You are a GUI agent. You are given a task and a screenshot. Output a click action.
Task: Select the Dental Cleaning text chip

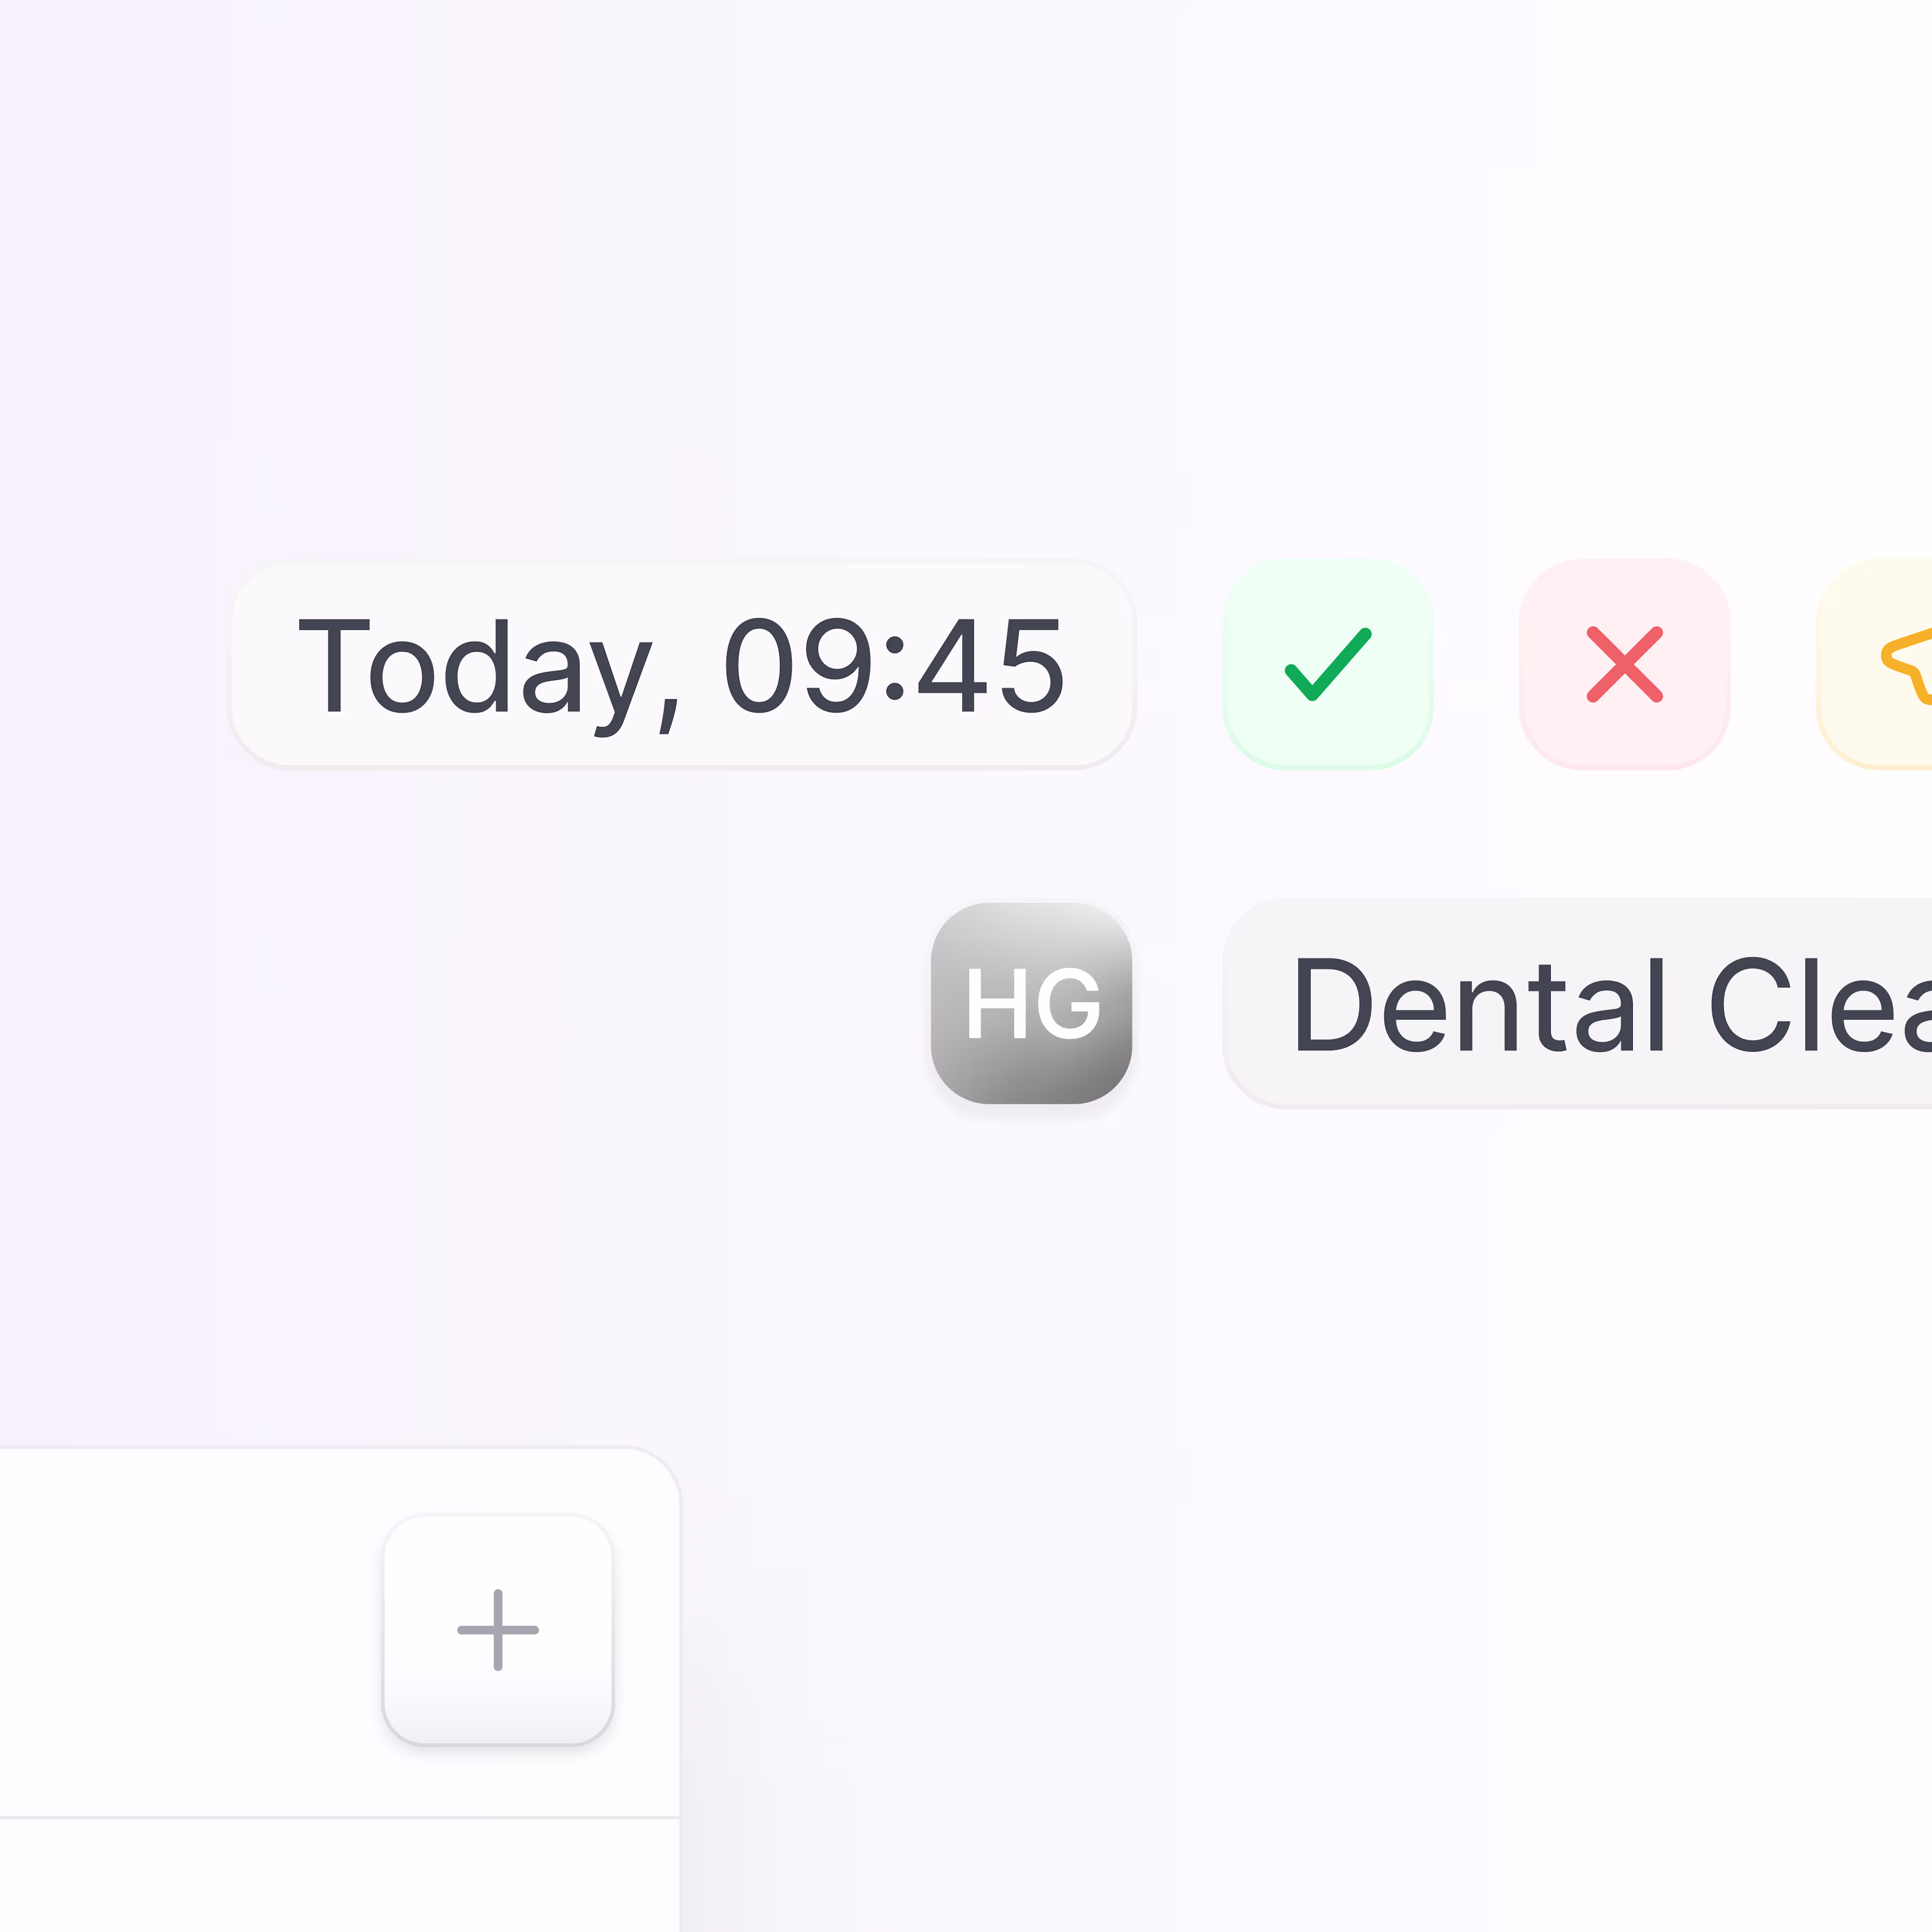pos(1578,1003)
